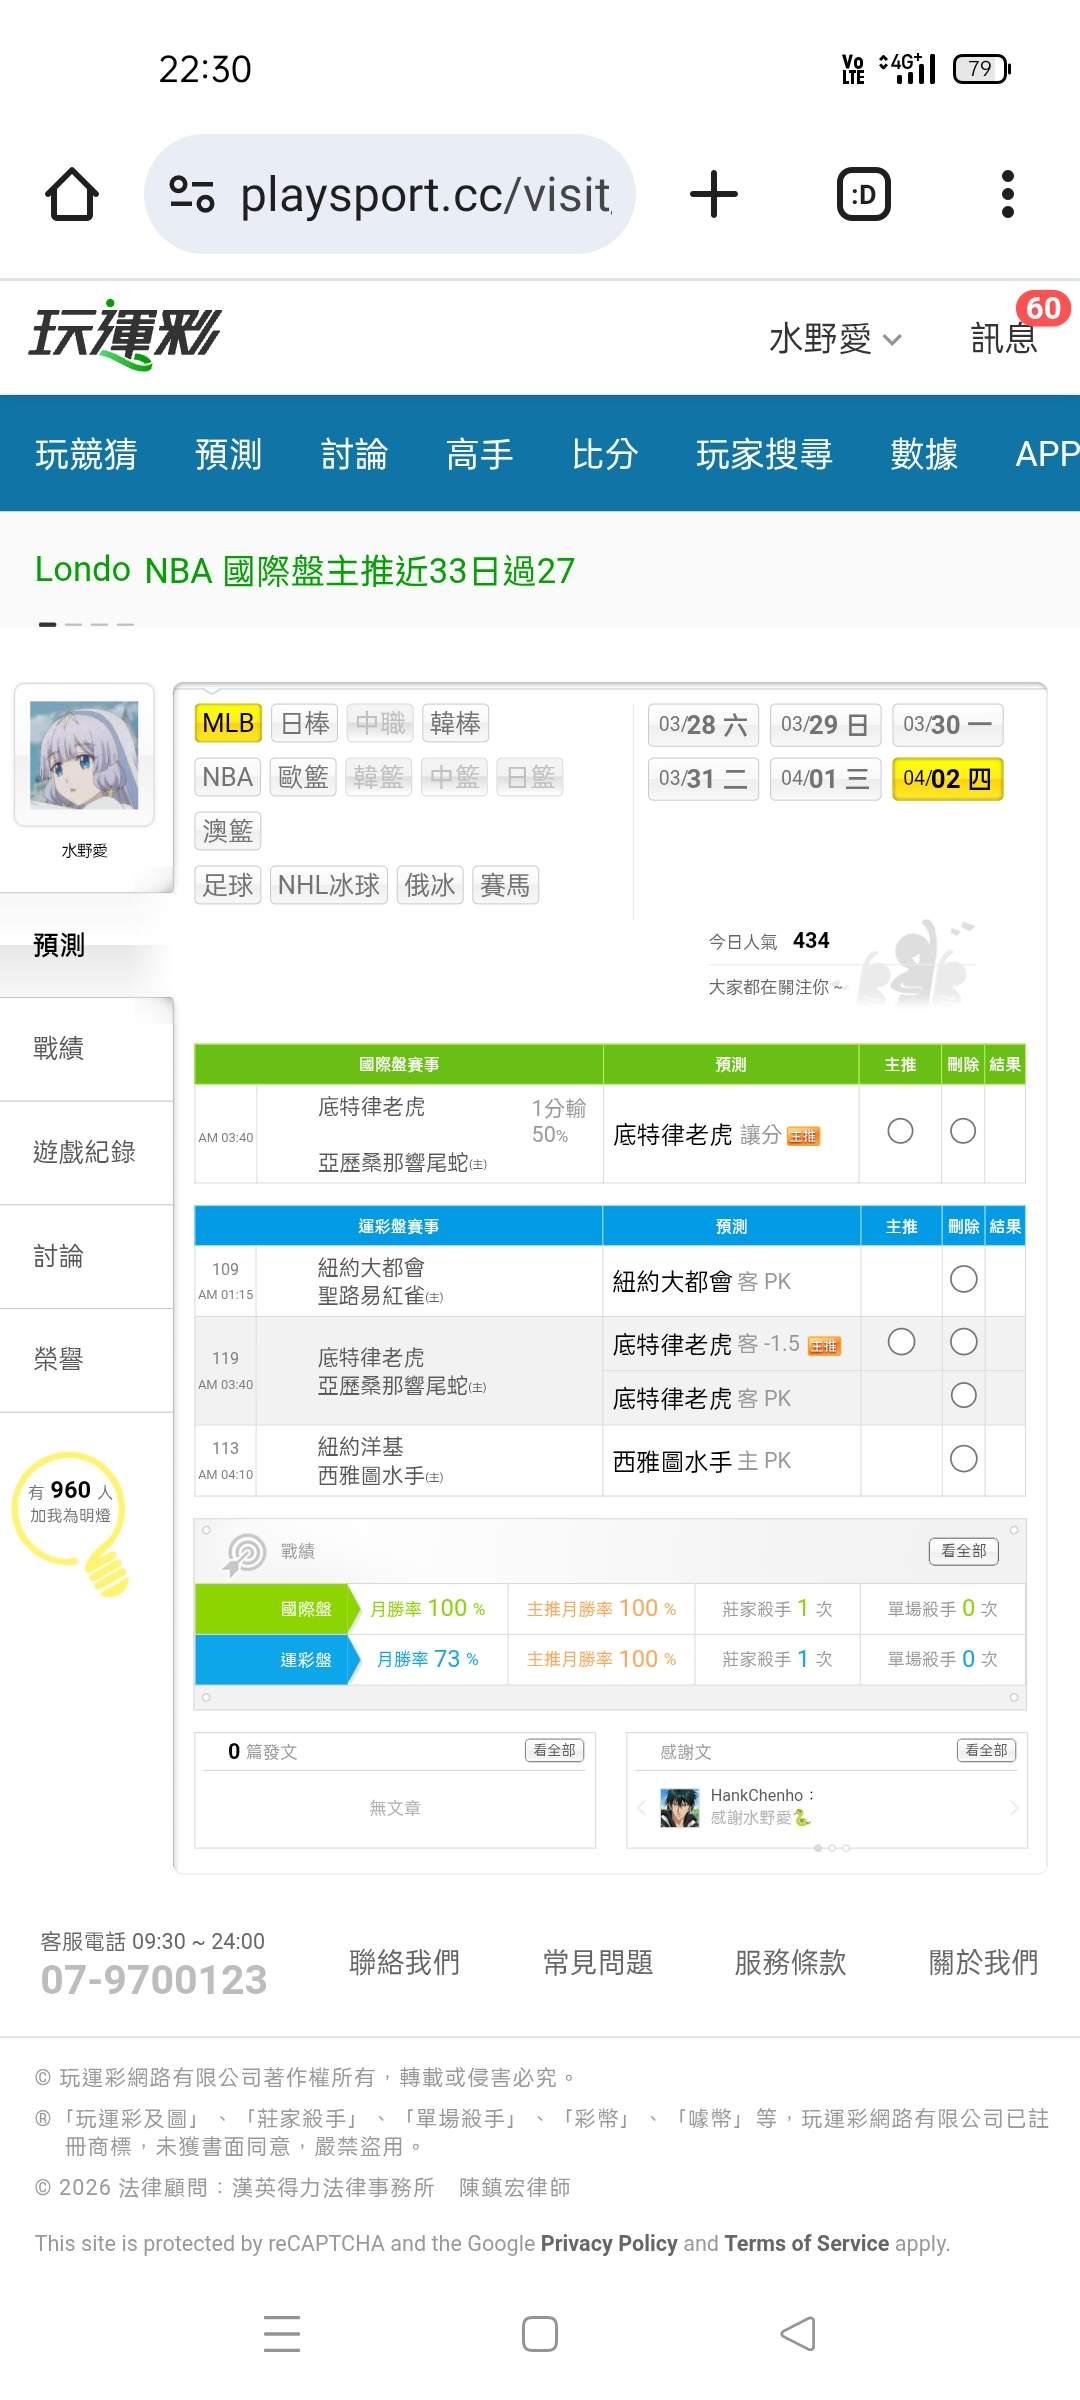
Task: Select 刪除 radio for 西雅圖水手 主 PK
Action: [963, 1459]
